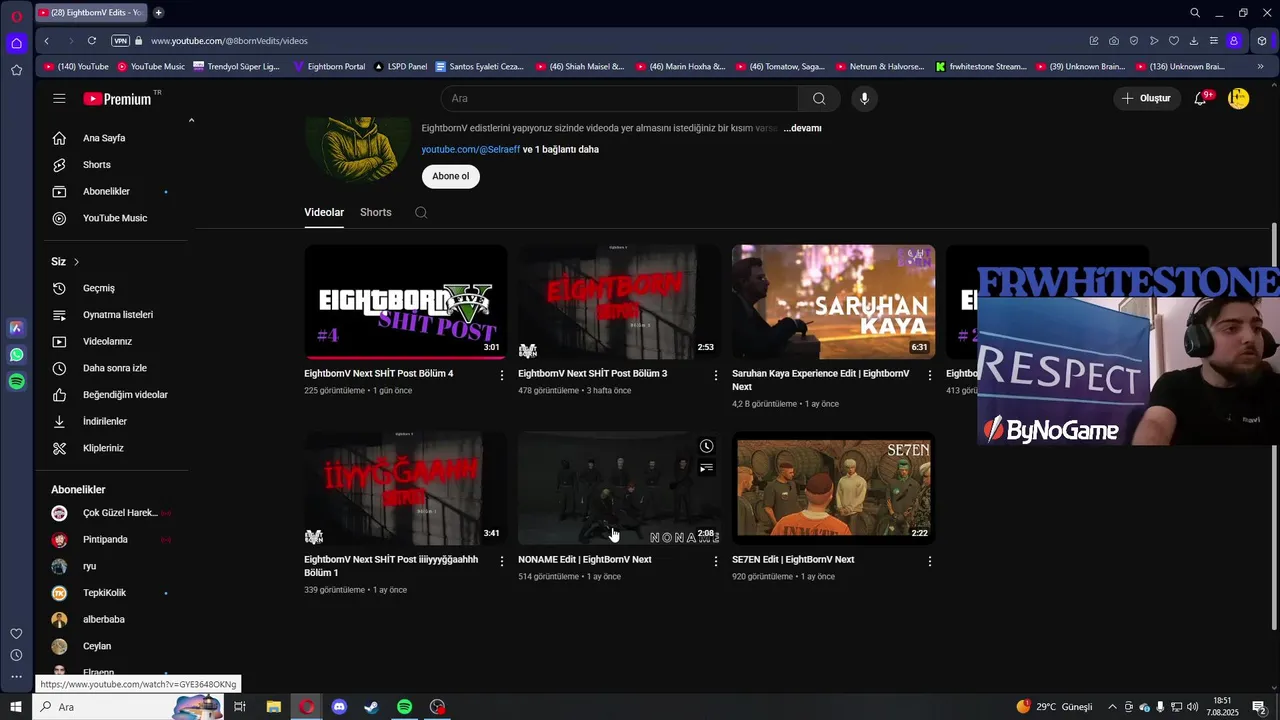Open Opera sidebar WhatsApp icon
Viewport: 1280px width, 720px height.
click(x=16, y=355)
